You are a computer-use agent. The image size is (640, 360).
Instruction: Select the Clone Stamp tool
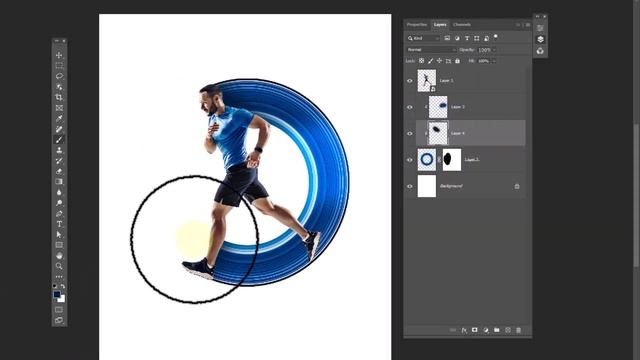(59, 150)
